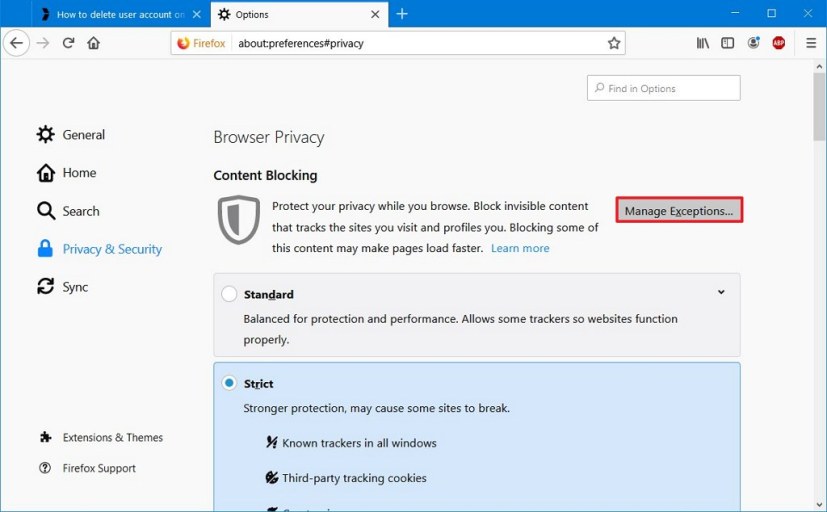
Task: Click the scrollbar down arrow
Action: pyautogui.click(x=819, y=505)
